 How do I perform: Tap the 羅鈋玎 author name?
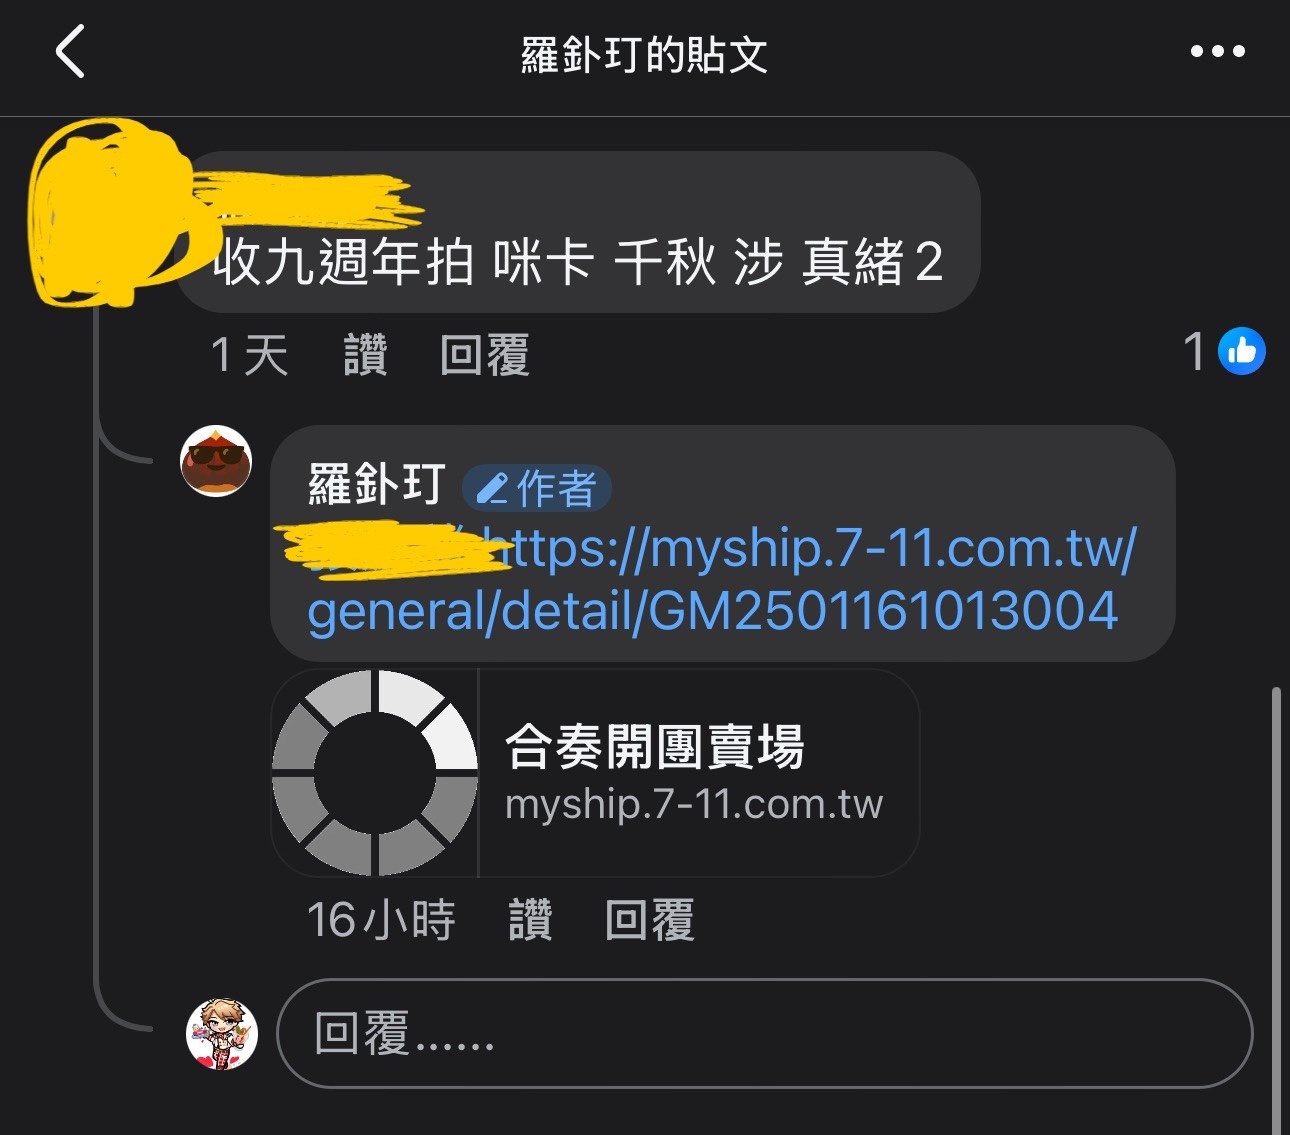[x=376, y=486]
